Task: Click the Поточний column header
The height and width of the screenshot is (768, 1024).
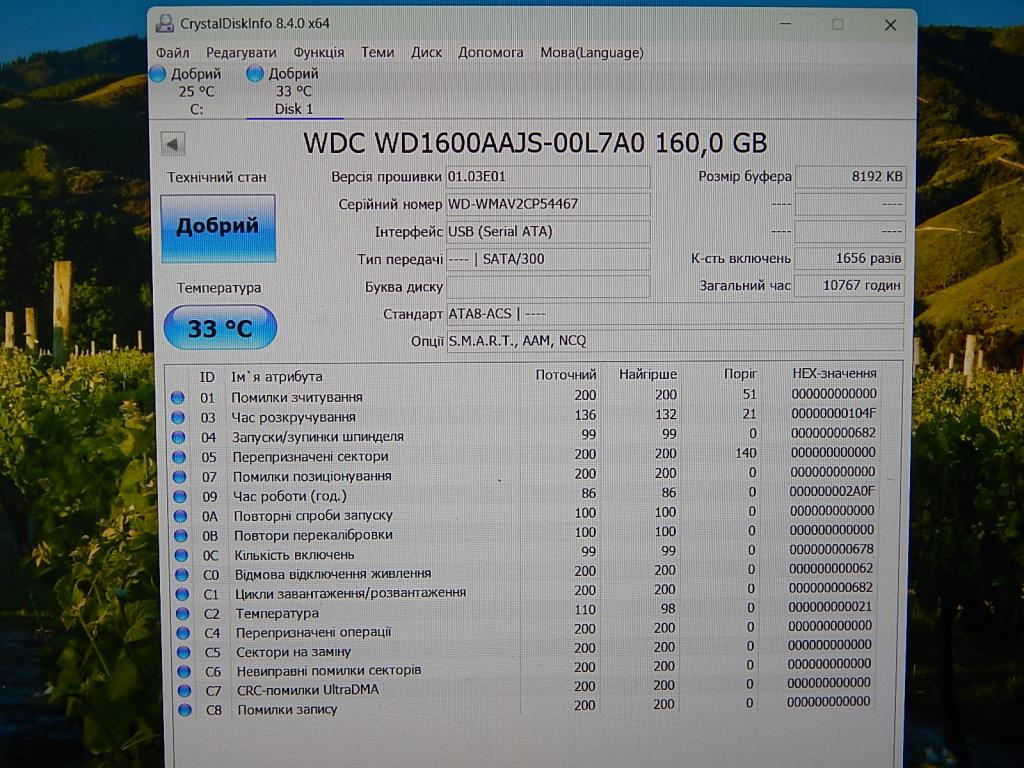Action: (566, 375)
